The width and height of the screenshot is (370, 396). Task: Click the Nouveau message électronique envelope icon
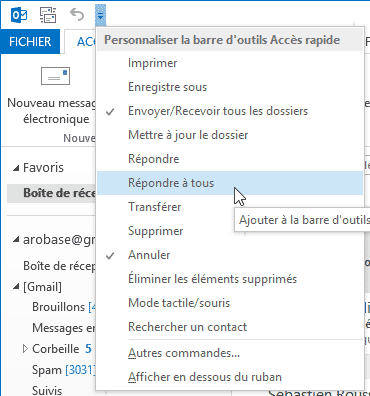[x=55, y=76]
